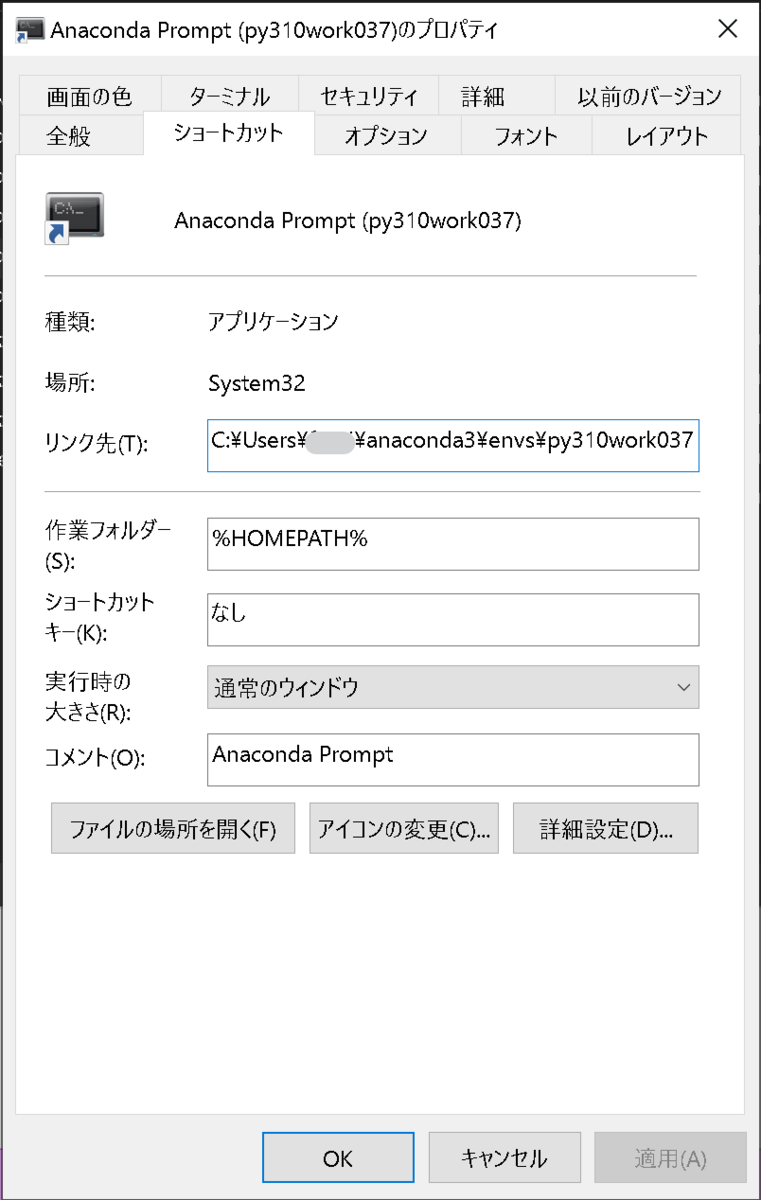This screenshot has height=1200, width=761.
Task: Click the アプリケーション type text
Action: tap(273, 321)
